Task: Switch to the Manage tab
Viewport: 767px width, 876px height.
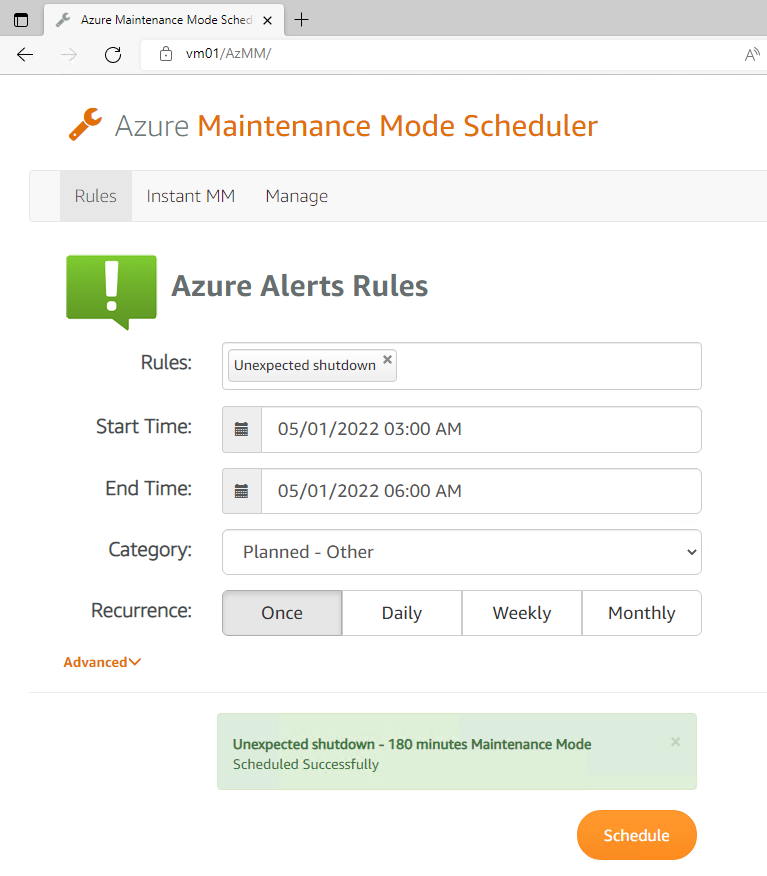Action: [297, 196]
